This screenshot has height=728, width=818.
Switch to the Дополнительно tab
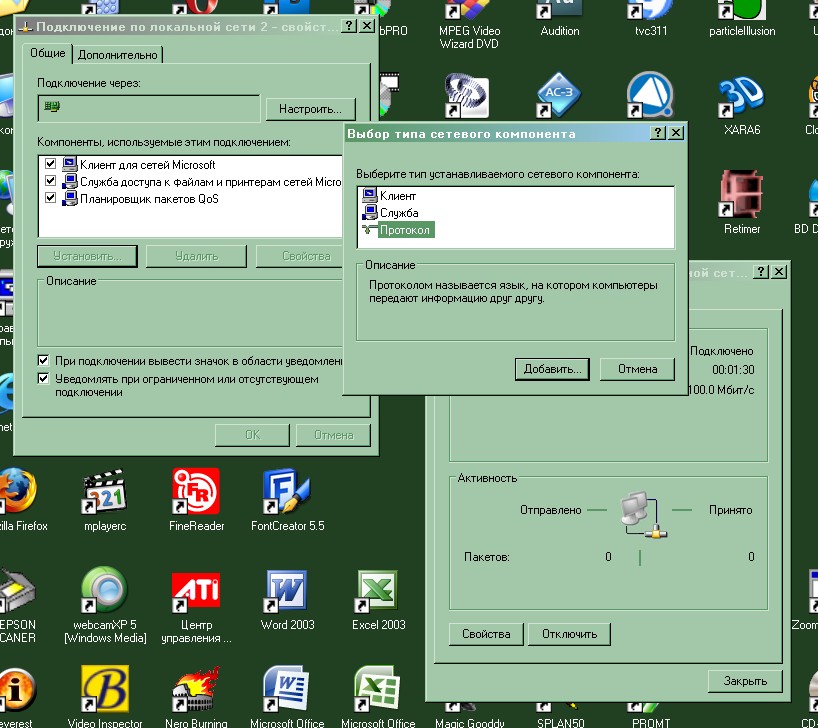tap(117, 55)
